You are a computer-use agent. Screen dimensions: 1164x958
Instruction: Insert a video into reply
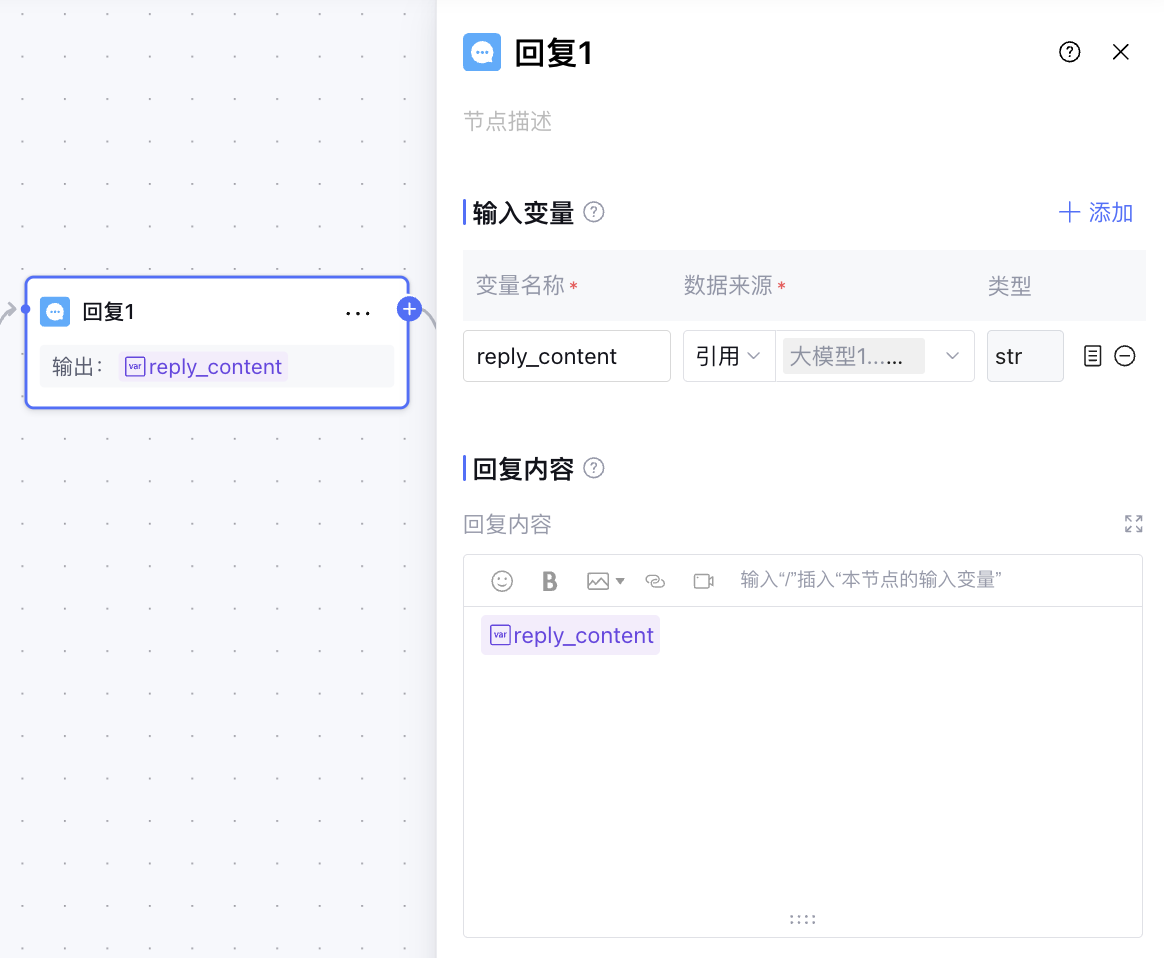click(703, 581)
